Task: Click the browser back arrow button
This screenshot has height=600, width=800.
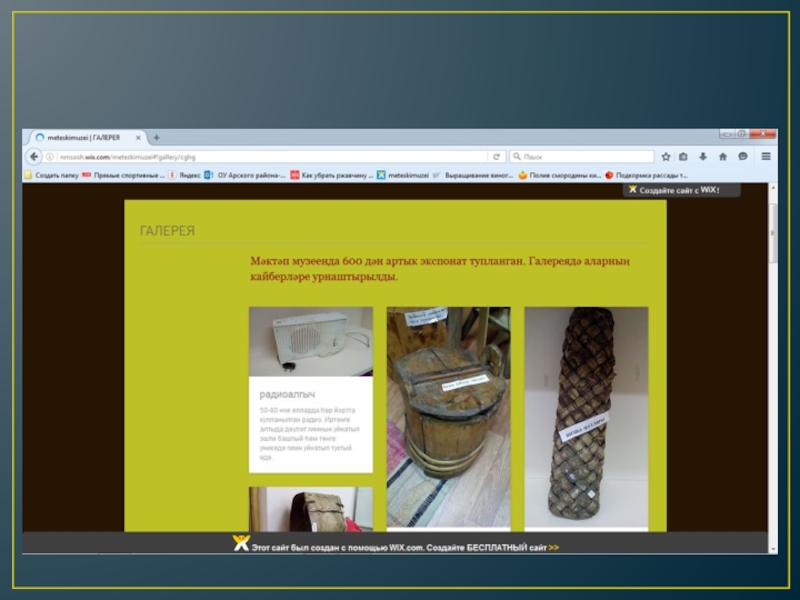Action: 35,157
